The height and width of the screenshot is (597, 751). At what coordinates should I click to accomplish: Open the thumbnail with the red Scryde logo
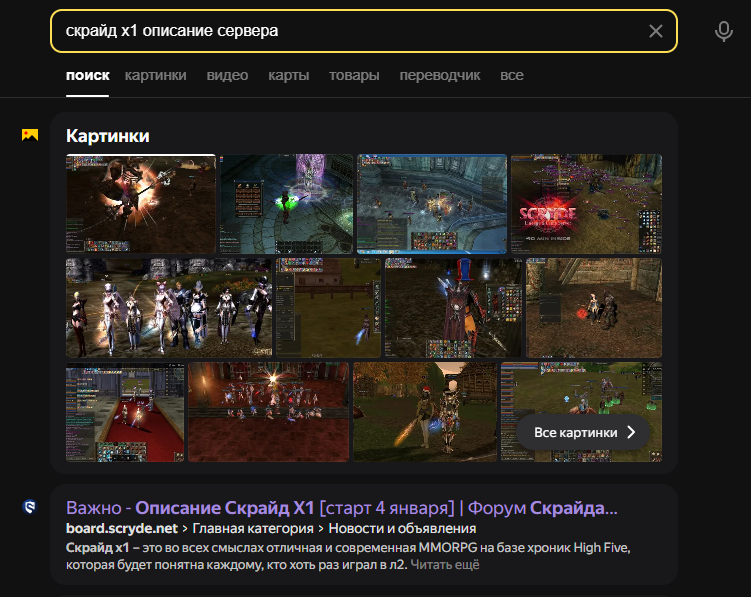tap(586, 204)
